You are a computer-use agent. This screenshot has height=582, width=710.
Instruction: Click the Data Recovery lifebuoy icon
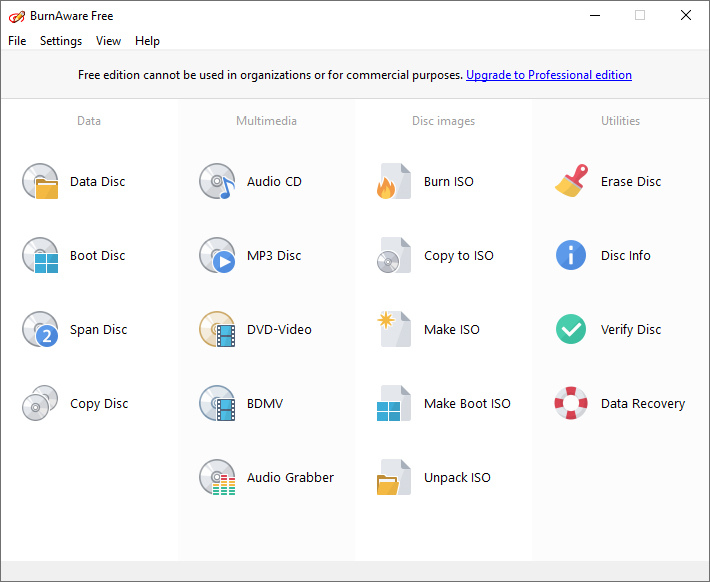pos(571,404)
